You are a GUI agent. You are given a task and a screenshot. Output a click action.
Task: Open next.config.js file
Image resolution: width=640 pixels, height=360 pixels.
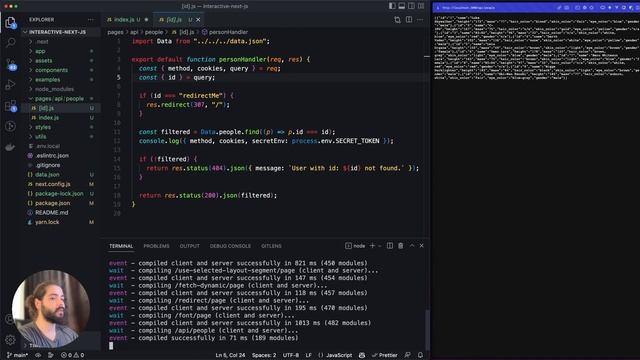click(x=53, y=184)
